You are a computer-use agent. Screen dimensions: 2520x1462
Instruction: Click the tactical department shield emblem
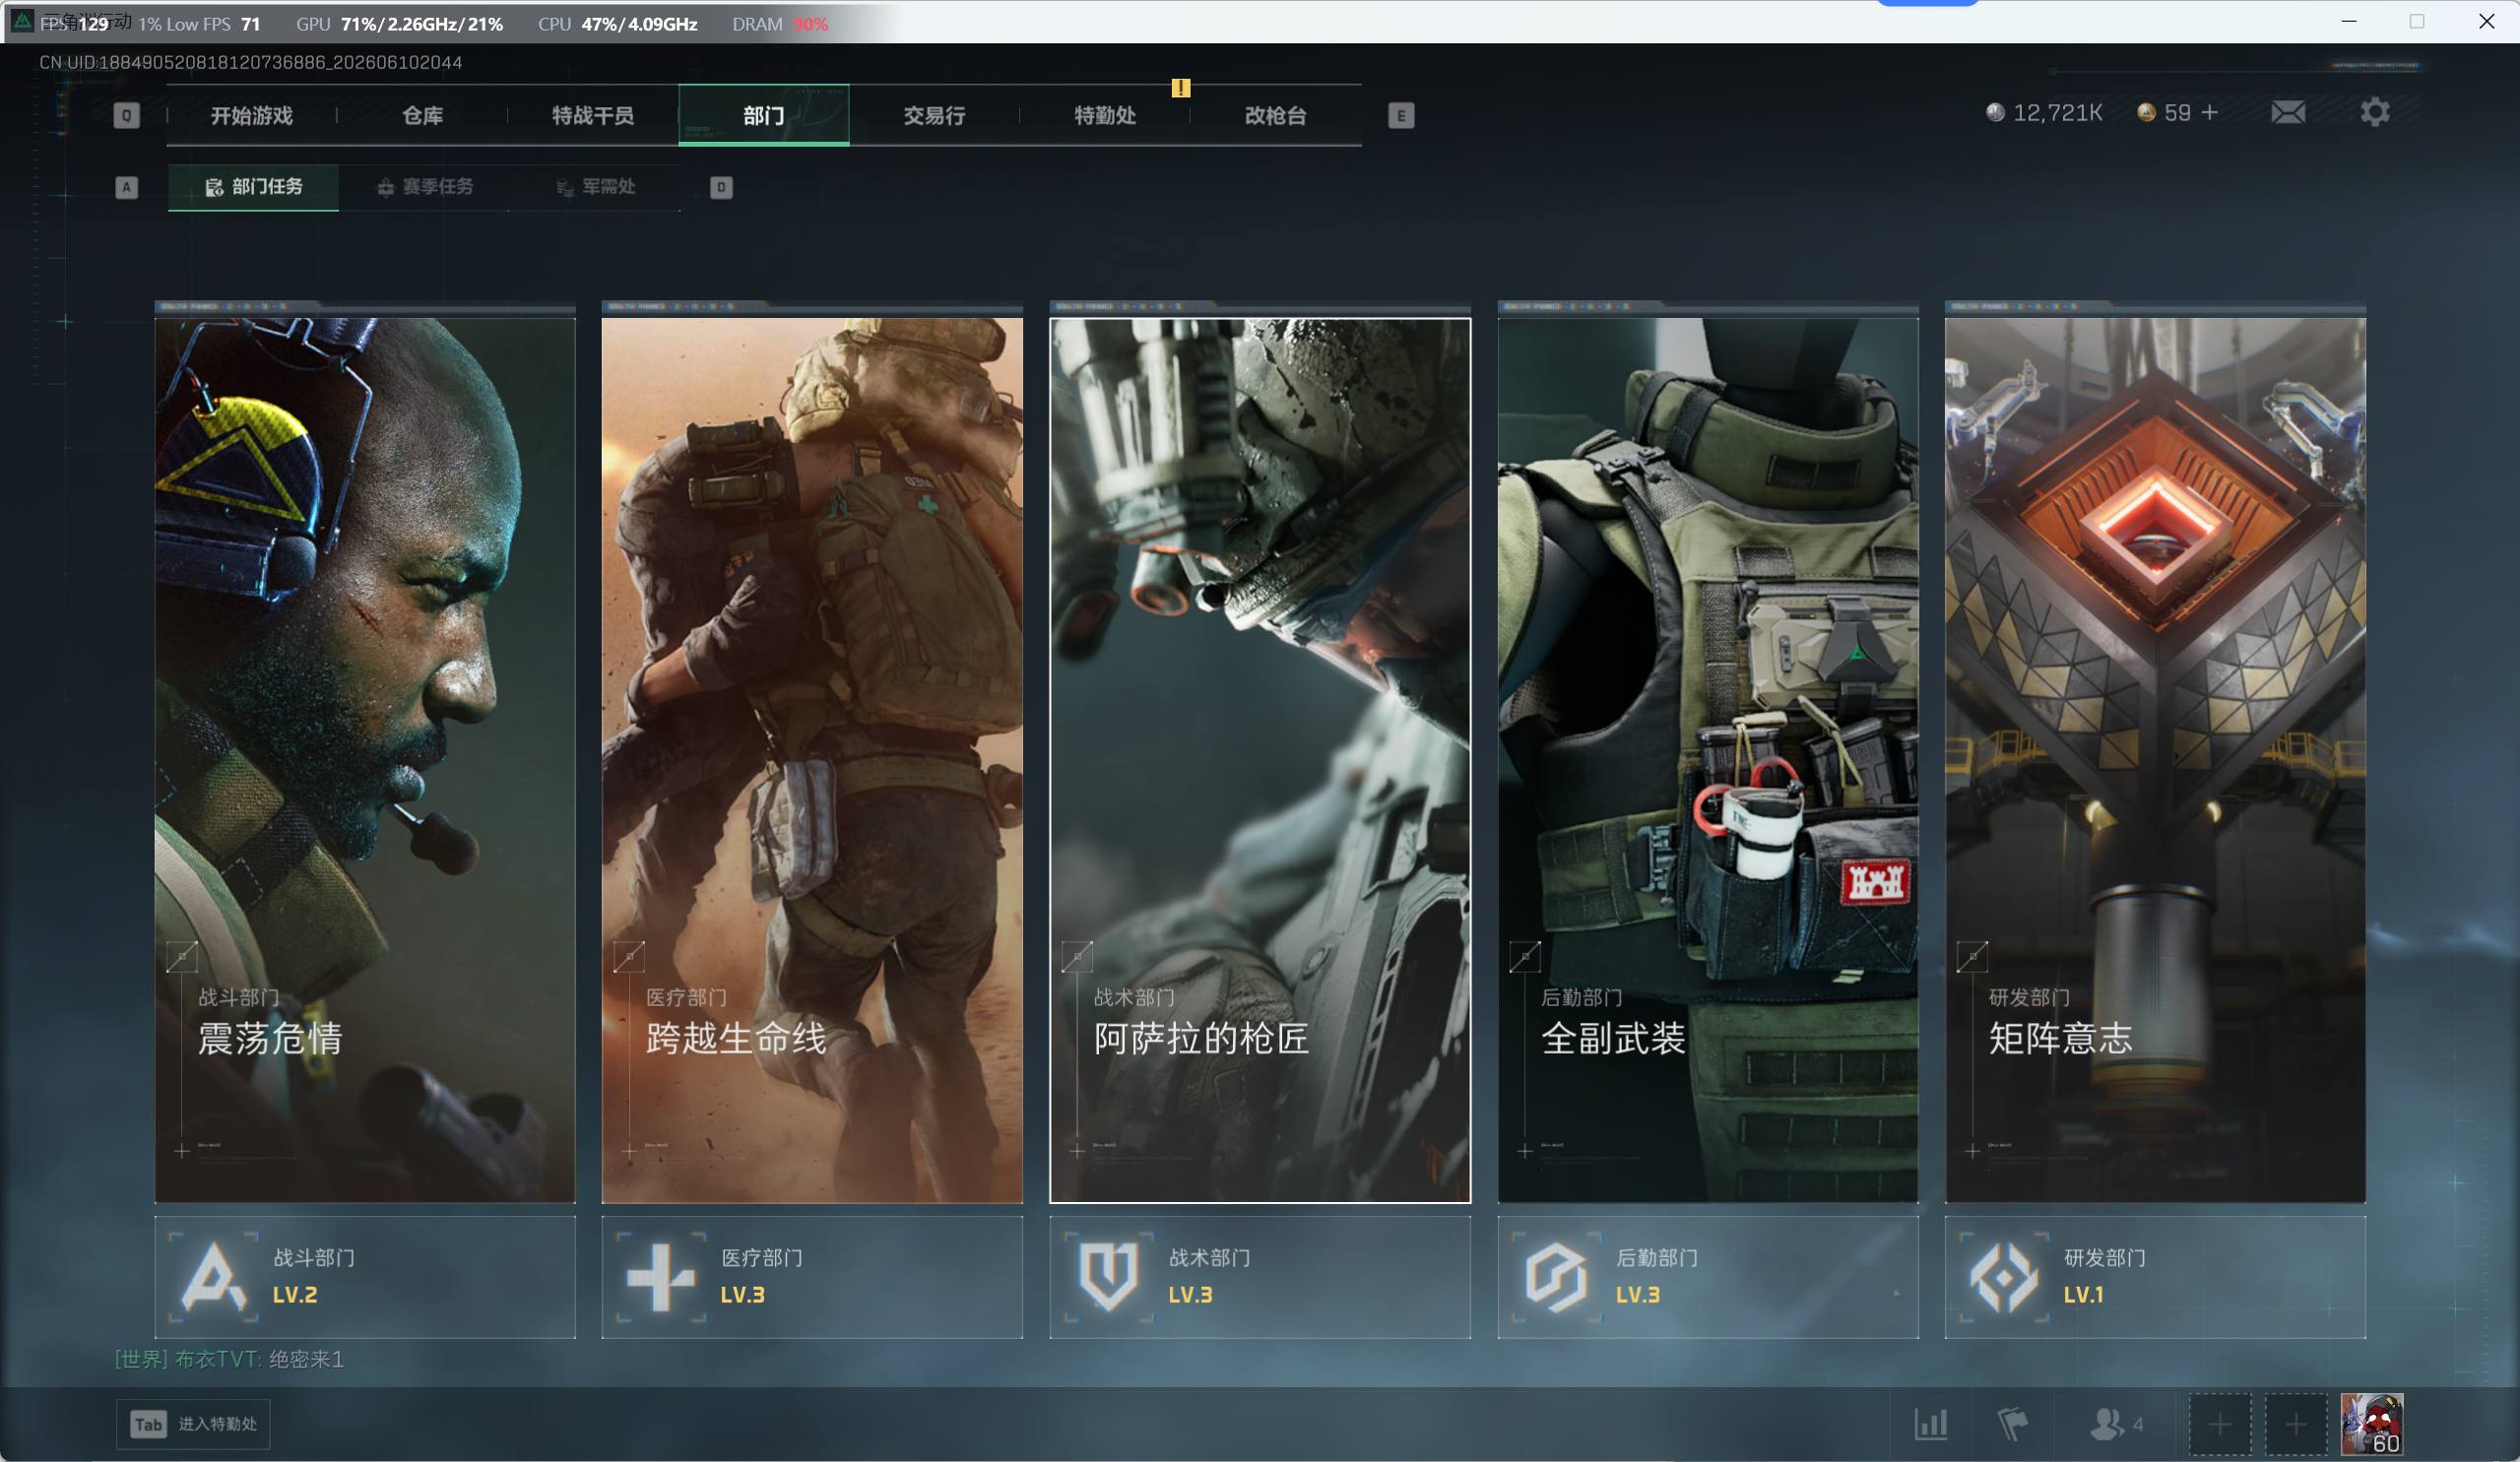pyautogui.click(x=1108, y=1277)
